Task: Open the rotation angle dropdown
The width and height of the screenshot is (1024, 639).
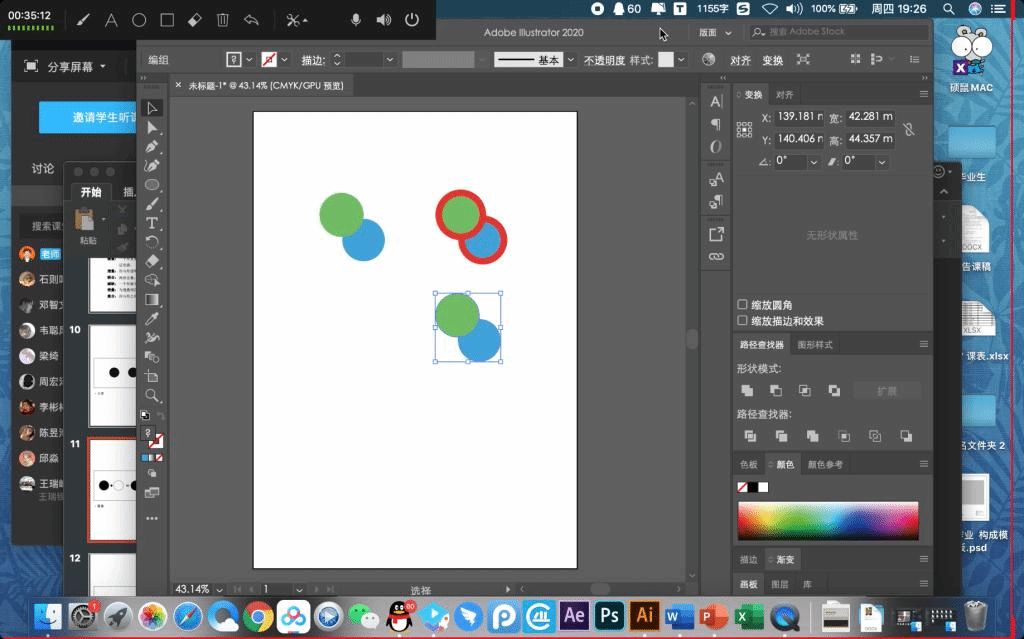Action: click(x=813, y=161)
